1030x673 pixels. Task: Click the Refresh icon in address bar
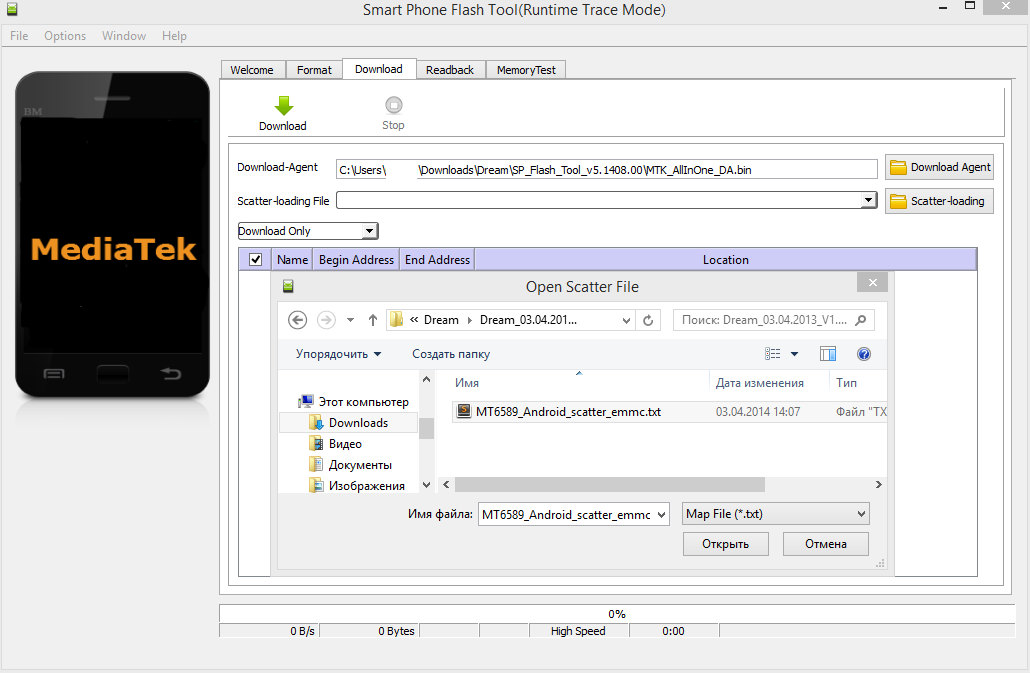coord(648,320)
